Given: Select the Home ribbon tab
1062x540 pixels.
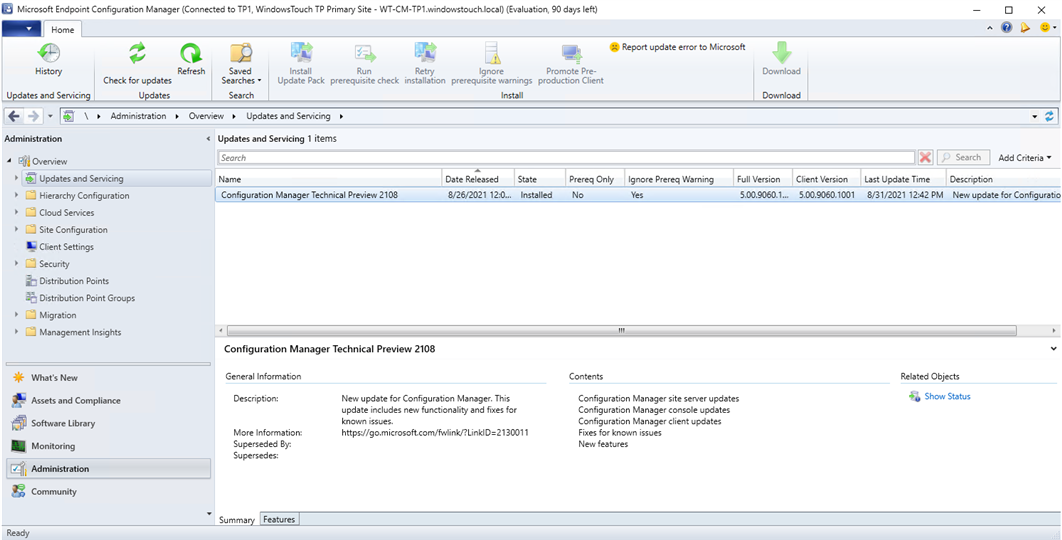Looking at the screenshot, I should pos(63,30).
